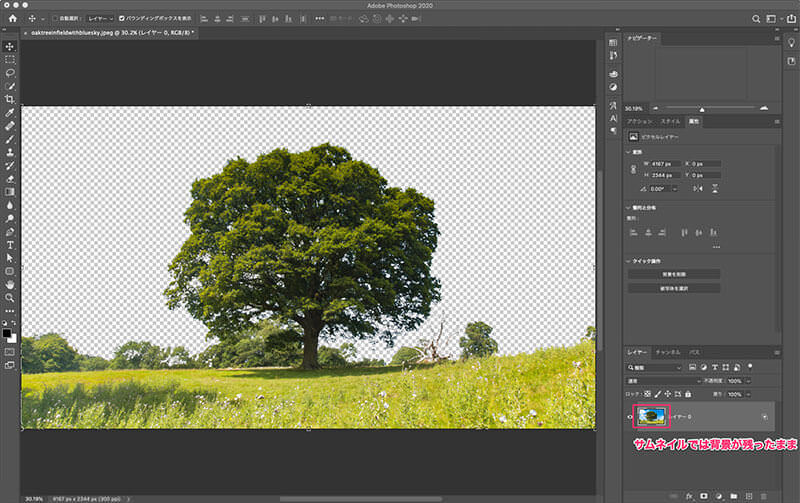Image resolution: width=800 pixels, height=503 pixels.
Task: Switch to the Styles panel tab
Action: (670, 121)
